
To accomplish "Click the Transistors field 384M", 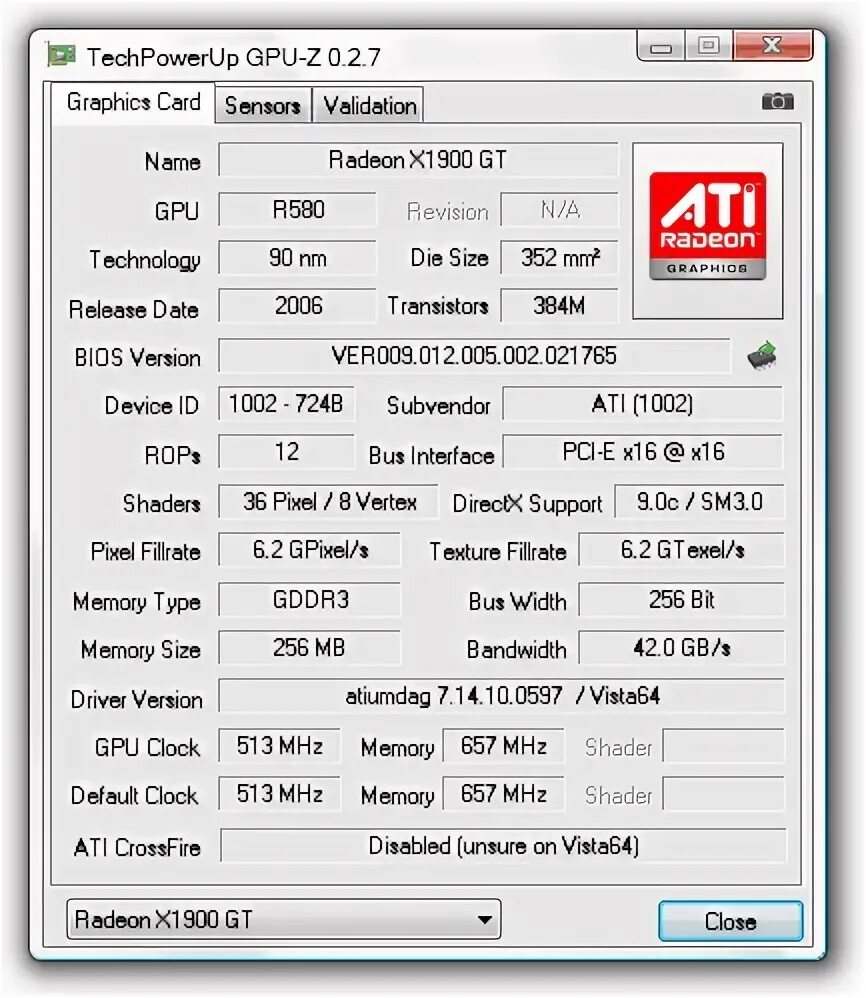I will (559, 306).
